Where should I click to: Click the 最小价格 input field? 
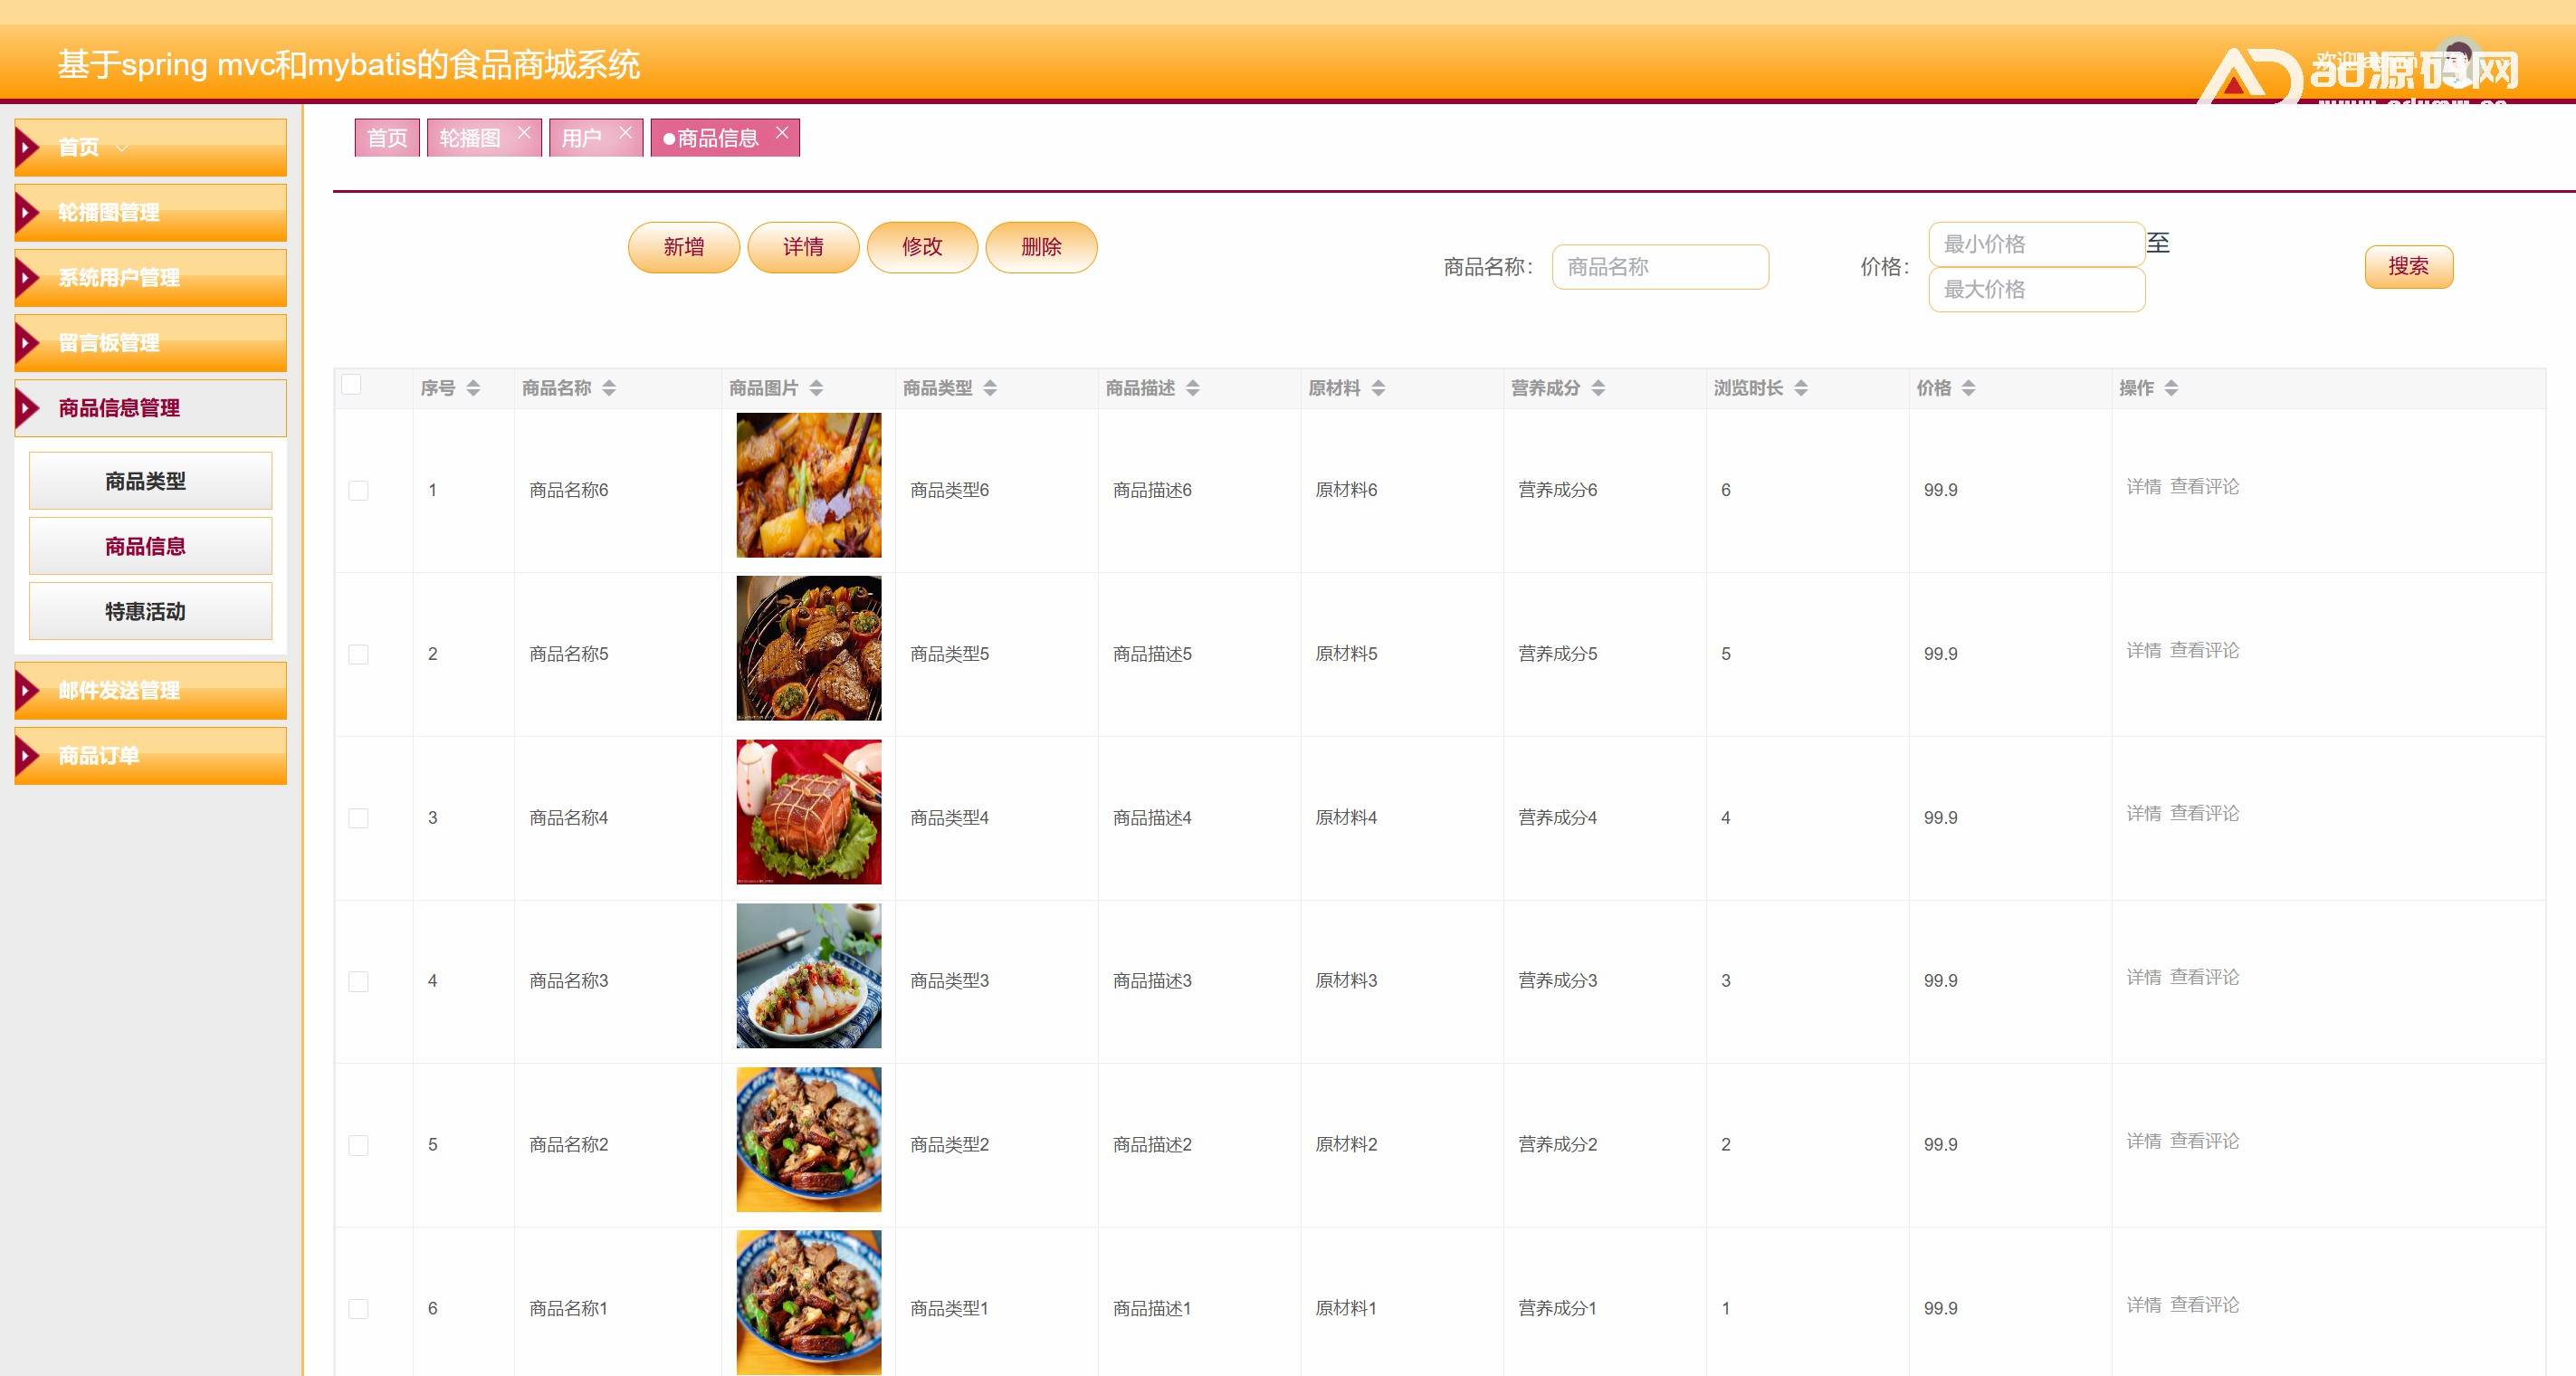pyautogui.click(x=2035, y=244)
